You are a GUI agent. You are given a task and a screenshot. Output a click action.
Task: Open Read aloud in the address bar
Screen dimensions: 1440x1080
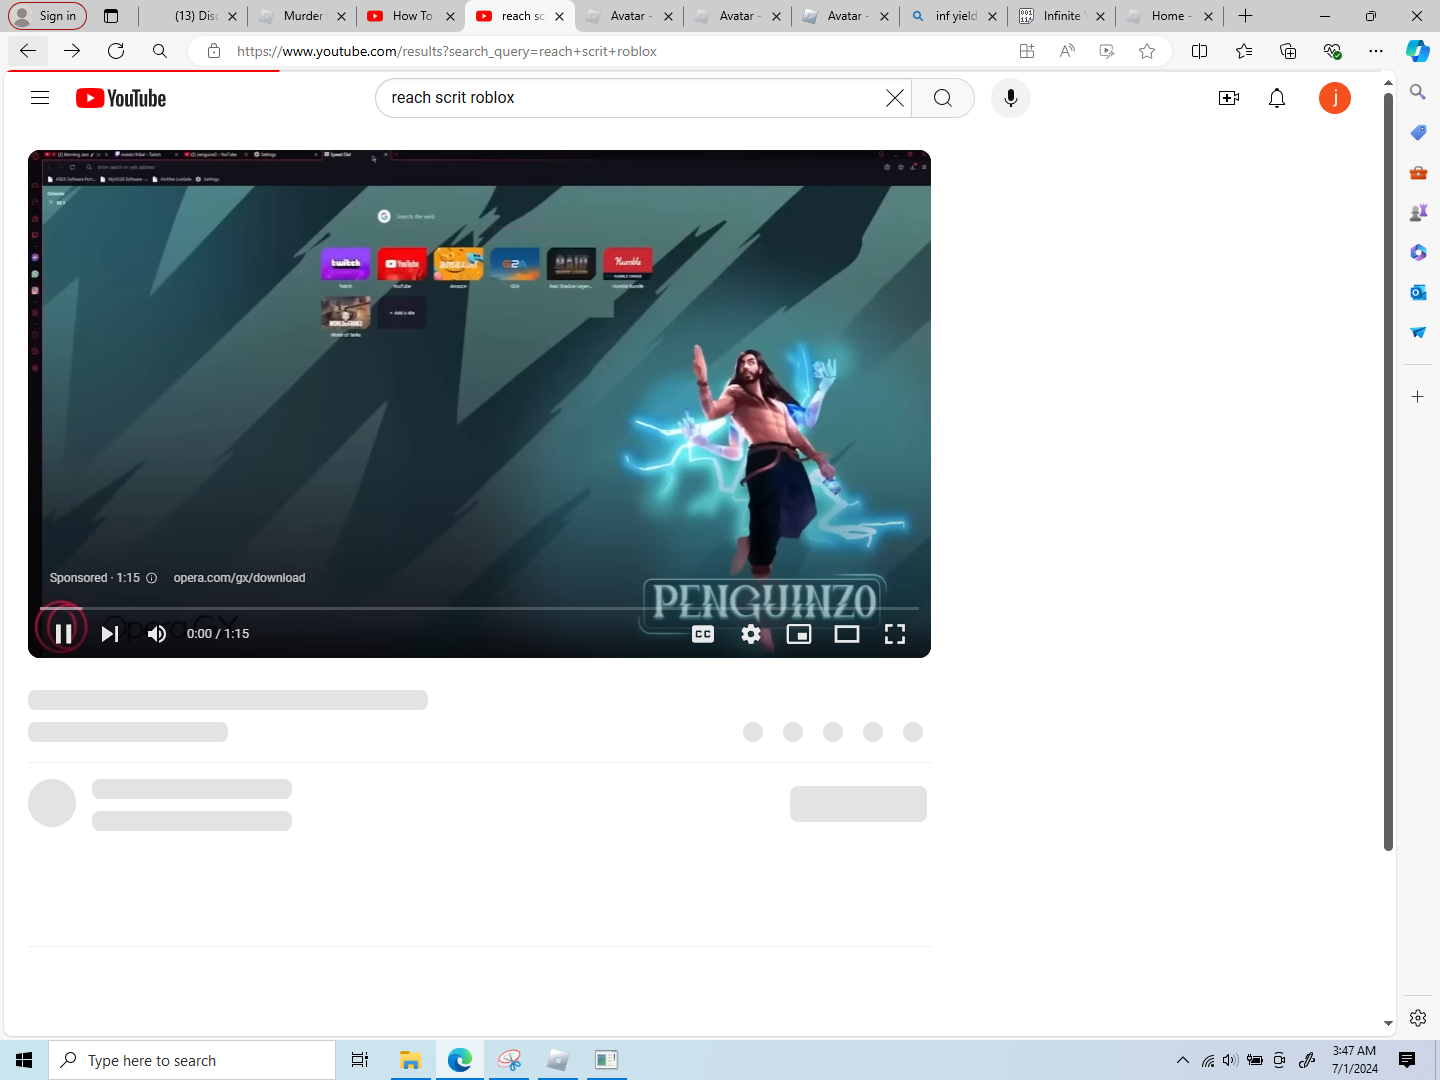point(1067,51)
